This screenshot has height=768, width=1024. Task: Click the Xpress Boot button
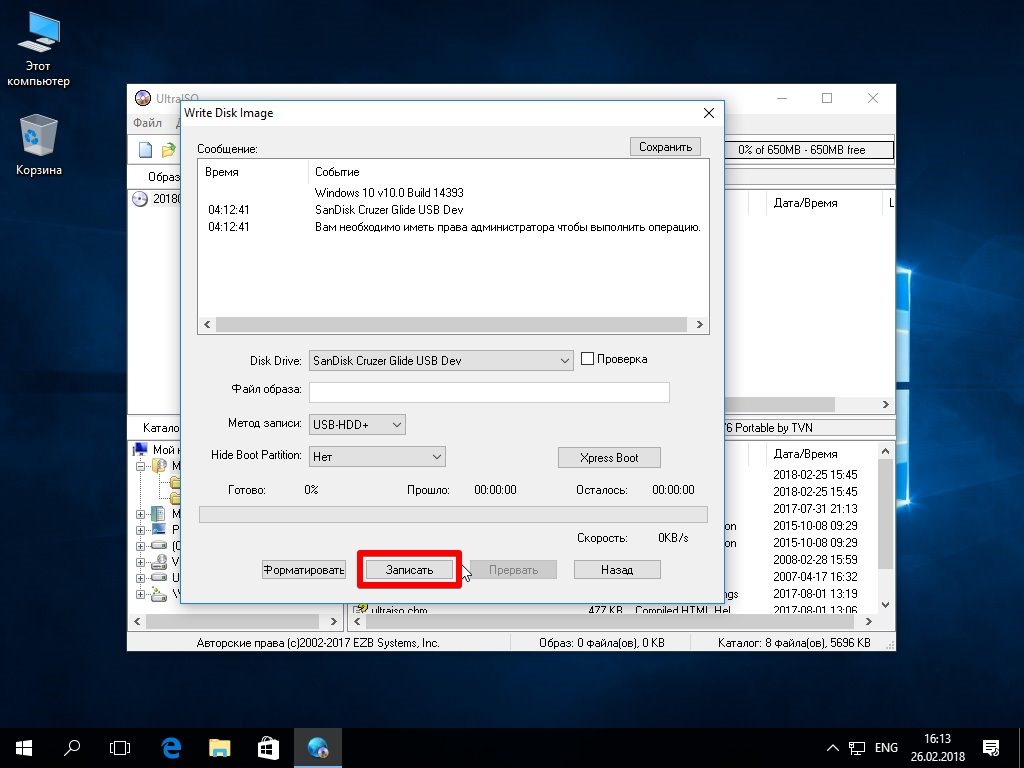[609, 458]
